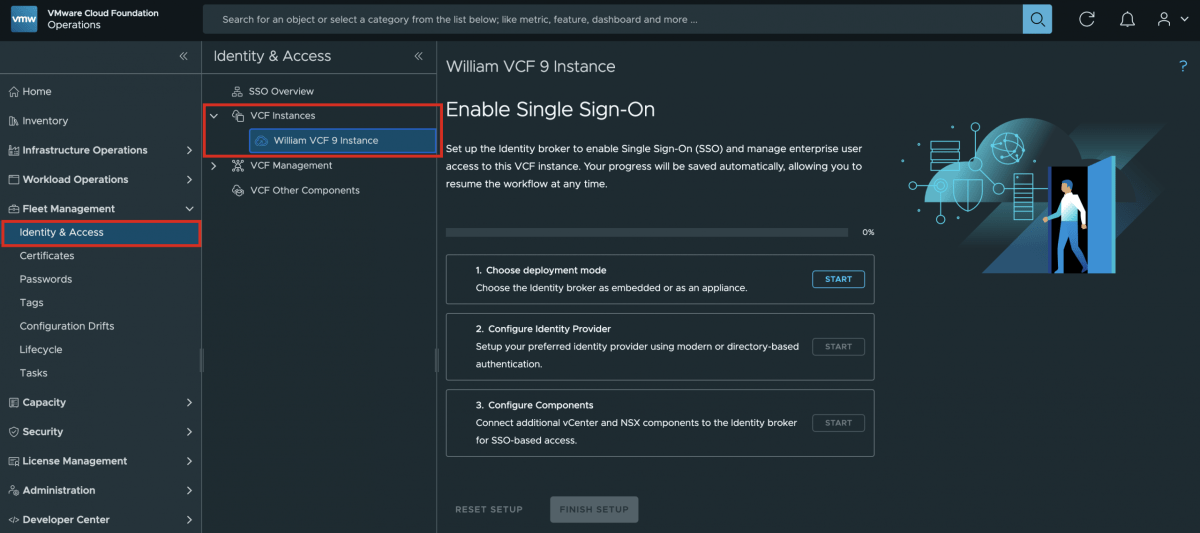Collapse the VCF Instances tree node
The image size is (1200, 533).
click(213, 116)
